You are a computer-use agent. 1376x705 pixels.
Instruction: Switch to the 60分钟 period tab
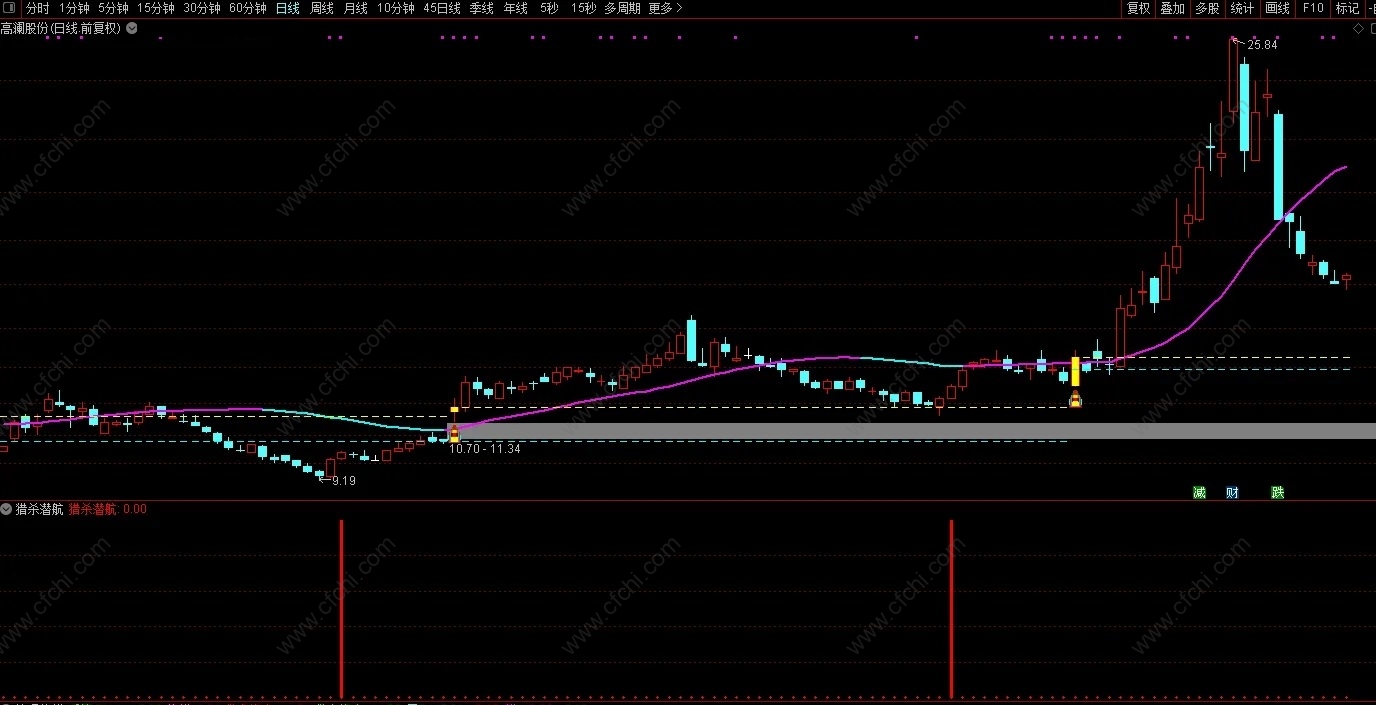click(247, 8)
